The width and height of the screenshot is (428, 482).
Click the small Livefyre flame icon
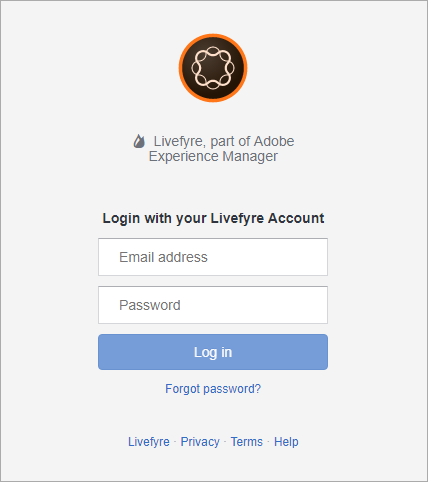[x=139, y=141]
